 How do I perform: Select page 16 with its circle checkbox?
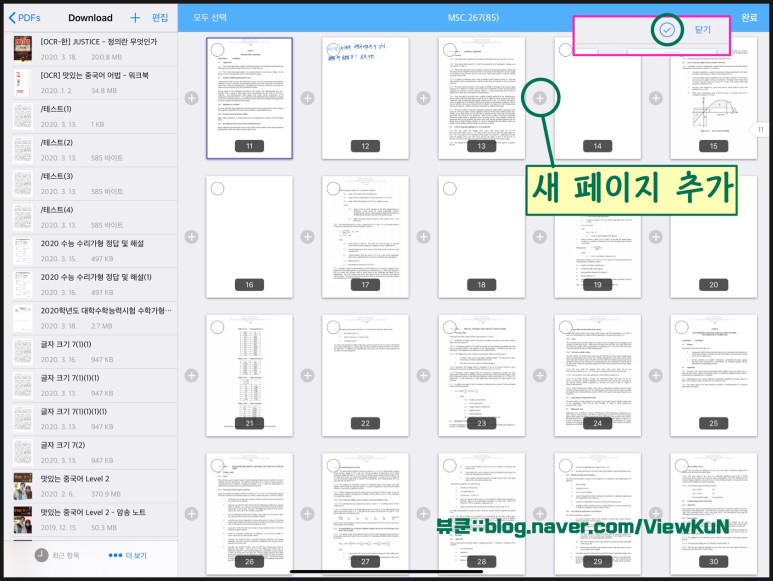[217, 189]
